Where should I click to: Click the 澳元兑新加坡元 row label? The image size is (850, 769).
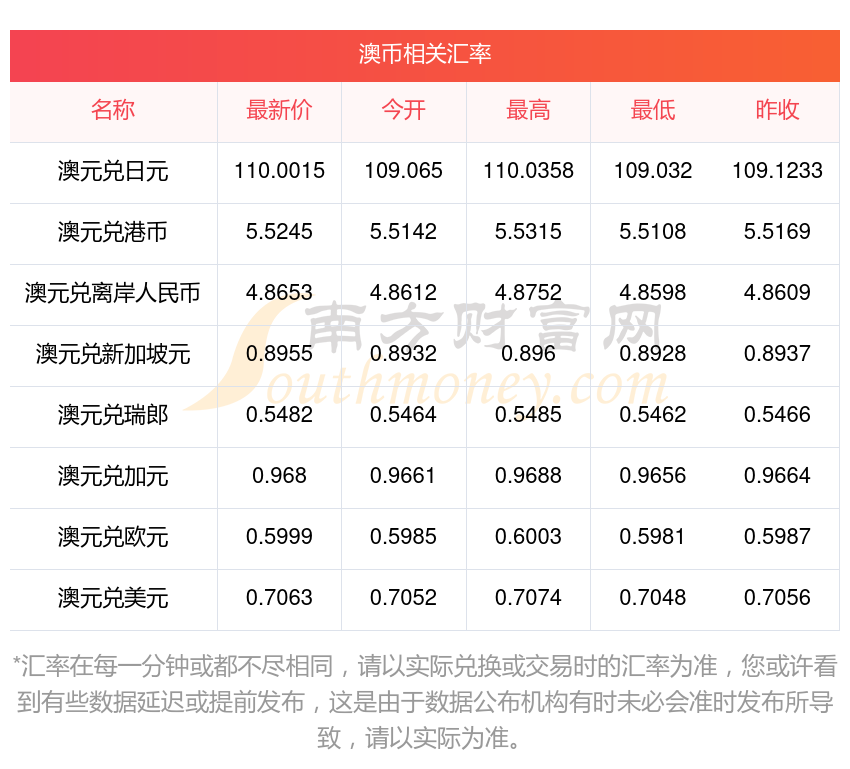[x=113, y=355]
